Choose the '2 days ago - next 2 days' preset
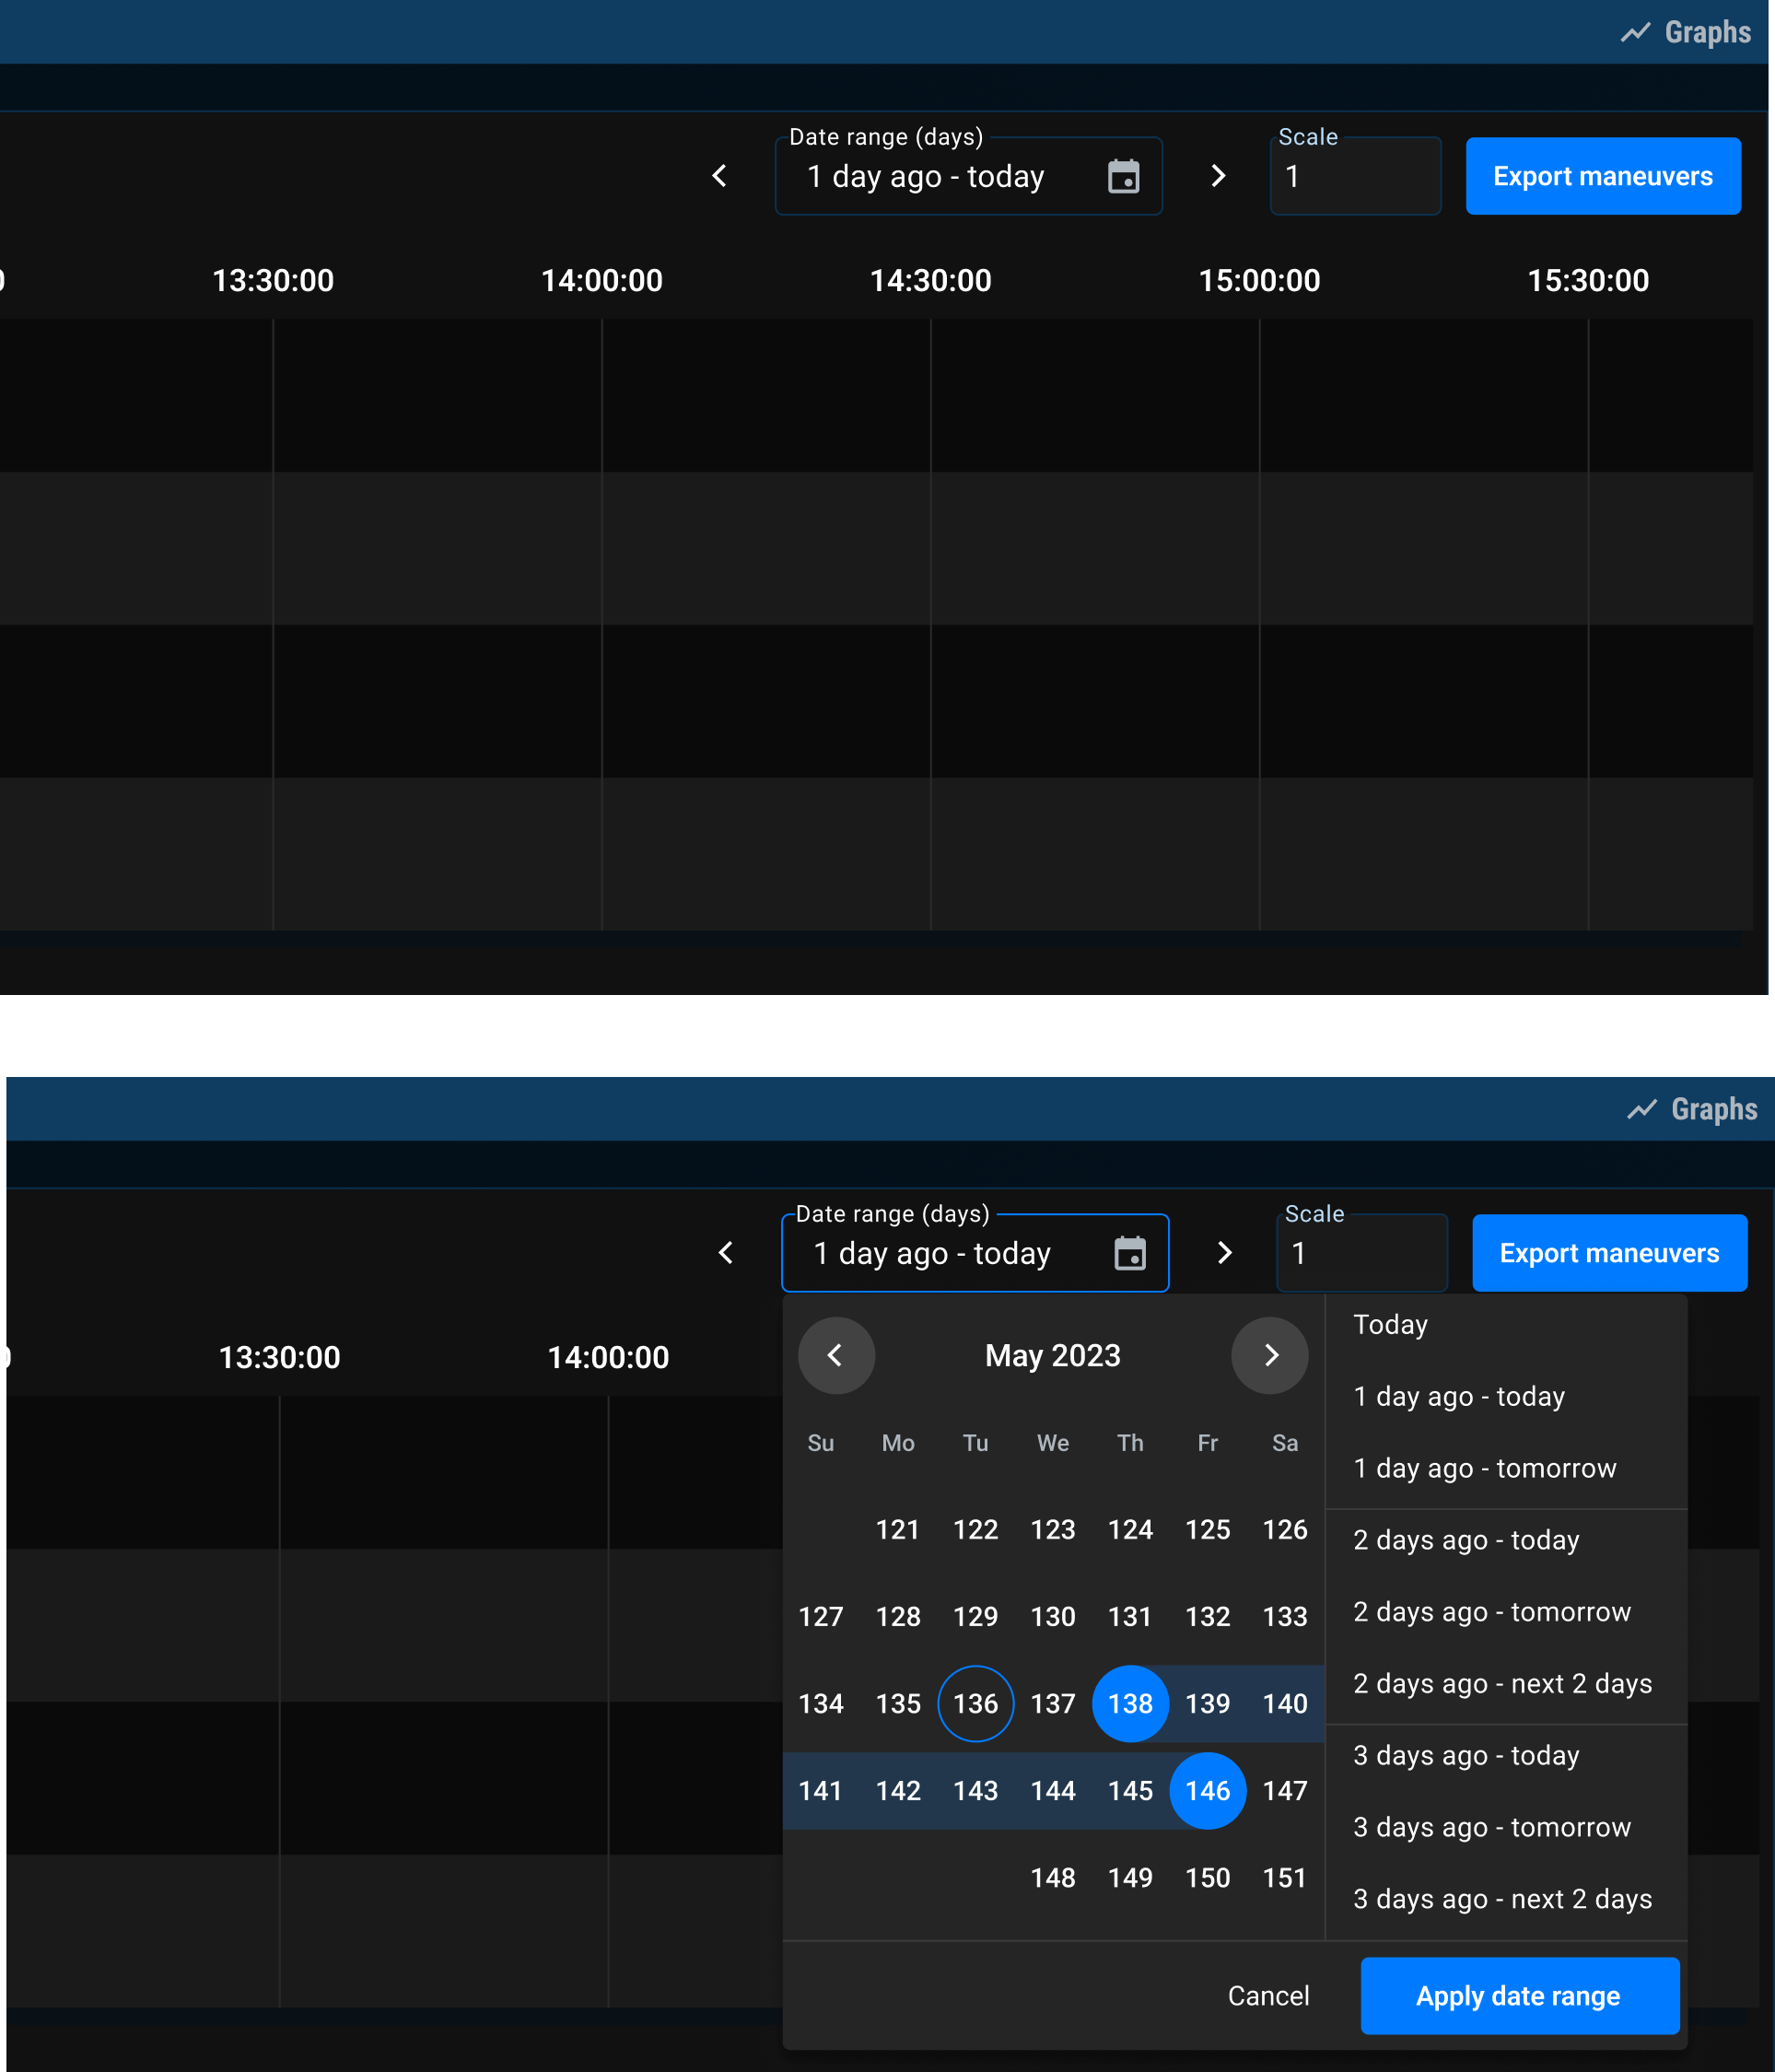 coord(1502,1683)
